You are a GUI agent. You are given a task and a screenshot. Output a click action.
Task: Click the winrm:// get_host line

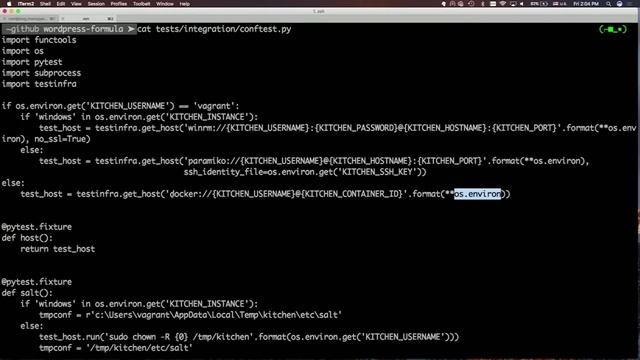pyautogui.click(x=338, y=128)
